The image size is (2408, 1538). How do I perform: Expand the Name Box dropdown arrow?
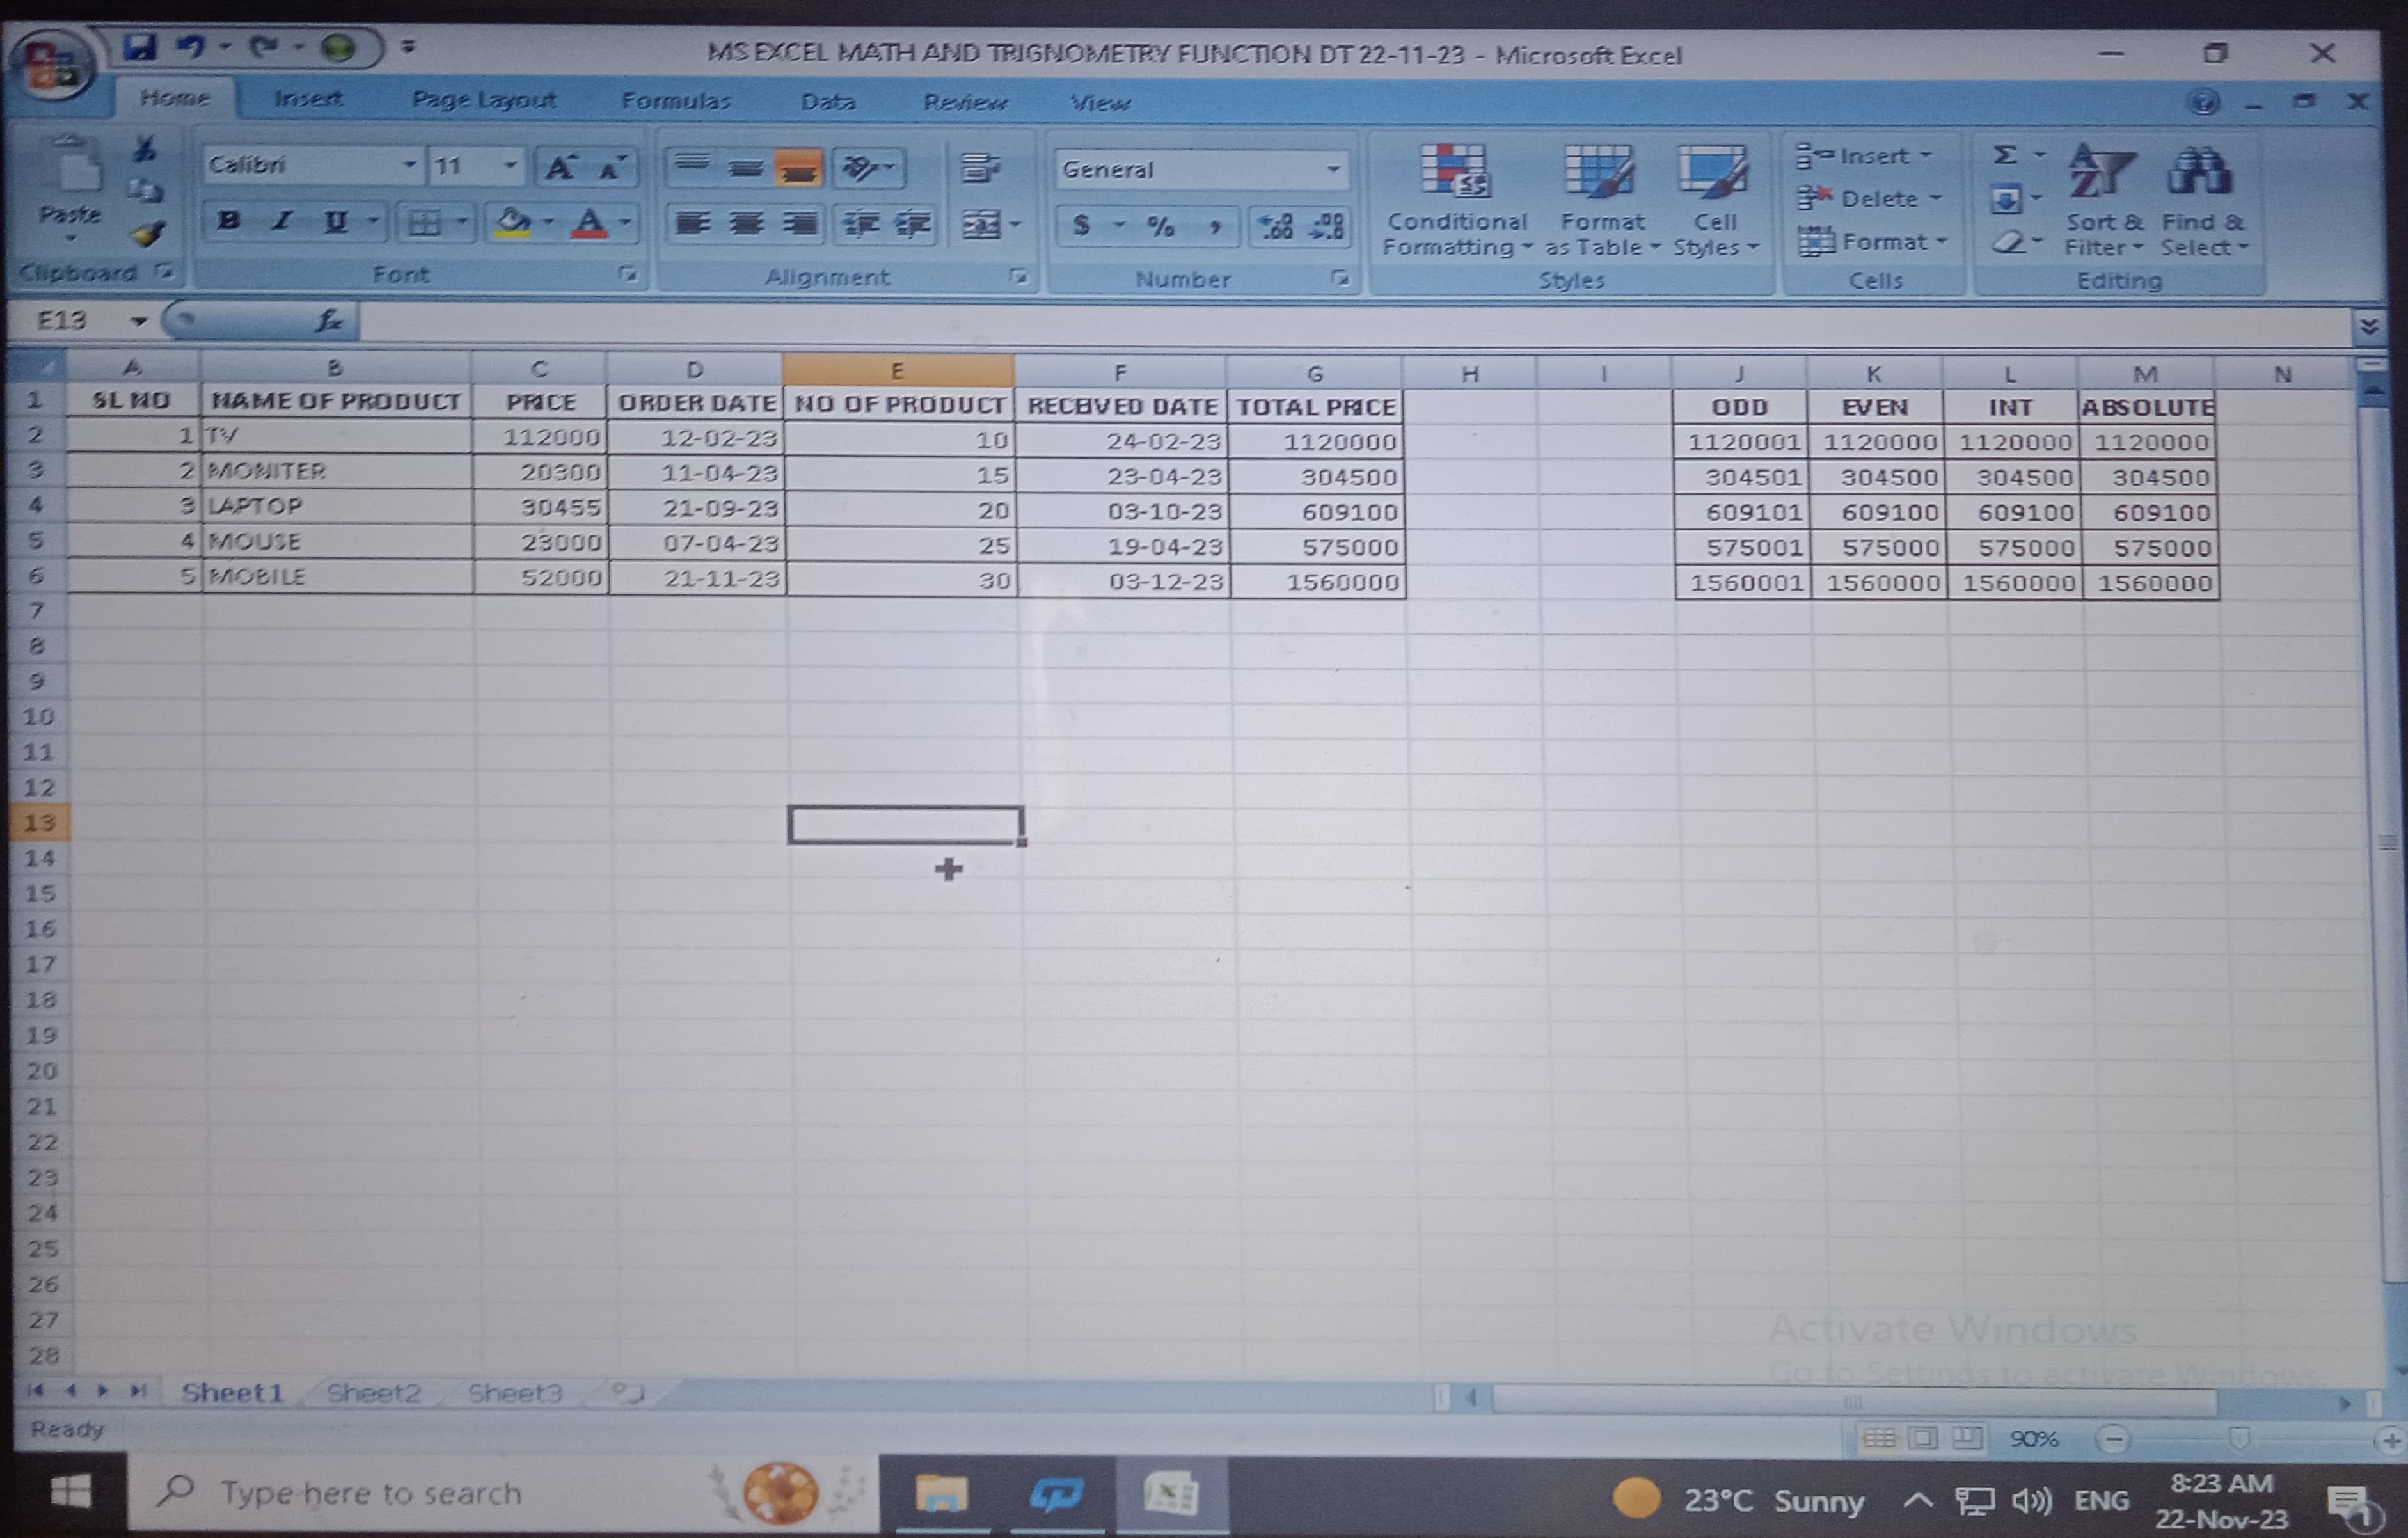138,321
